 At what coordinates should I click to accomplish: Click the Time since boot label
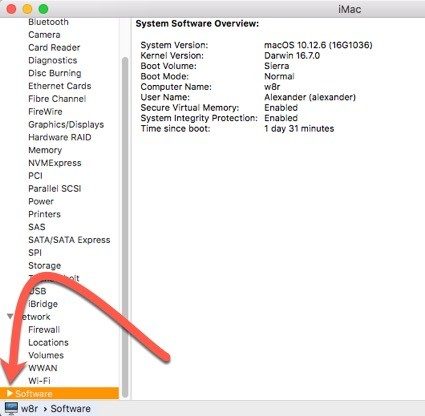[175, 129]
